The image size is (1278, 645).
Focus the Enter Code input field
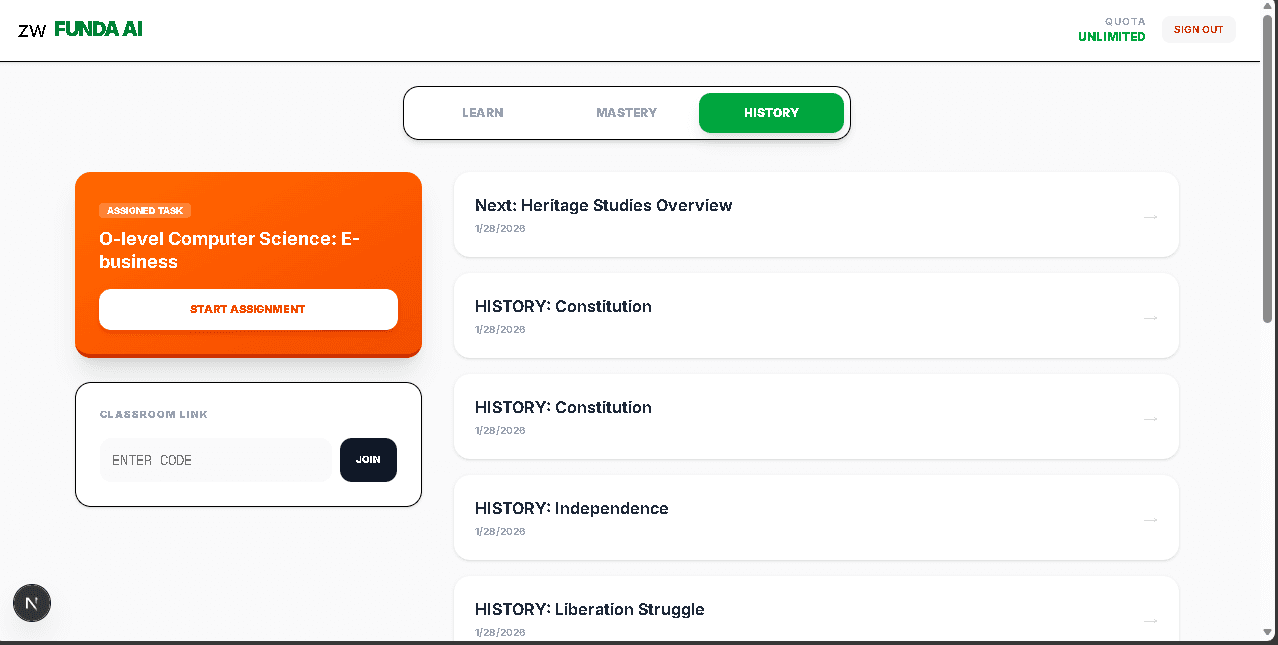[x=215, y=460]
